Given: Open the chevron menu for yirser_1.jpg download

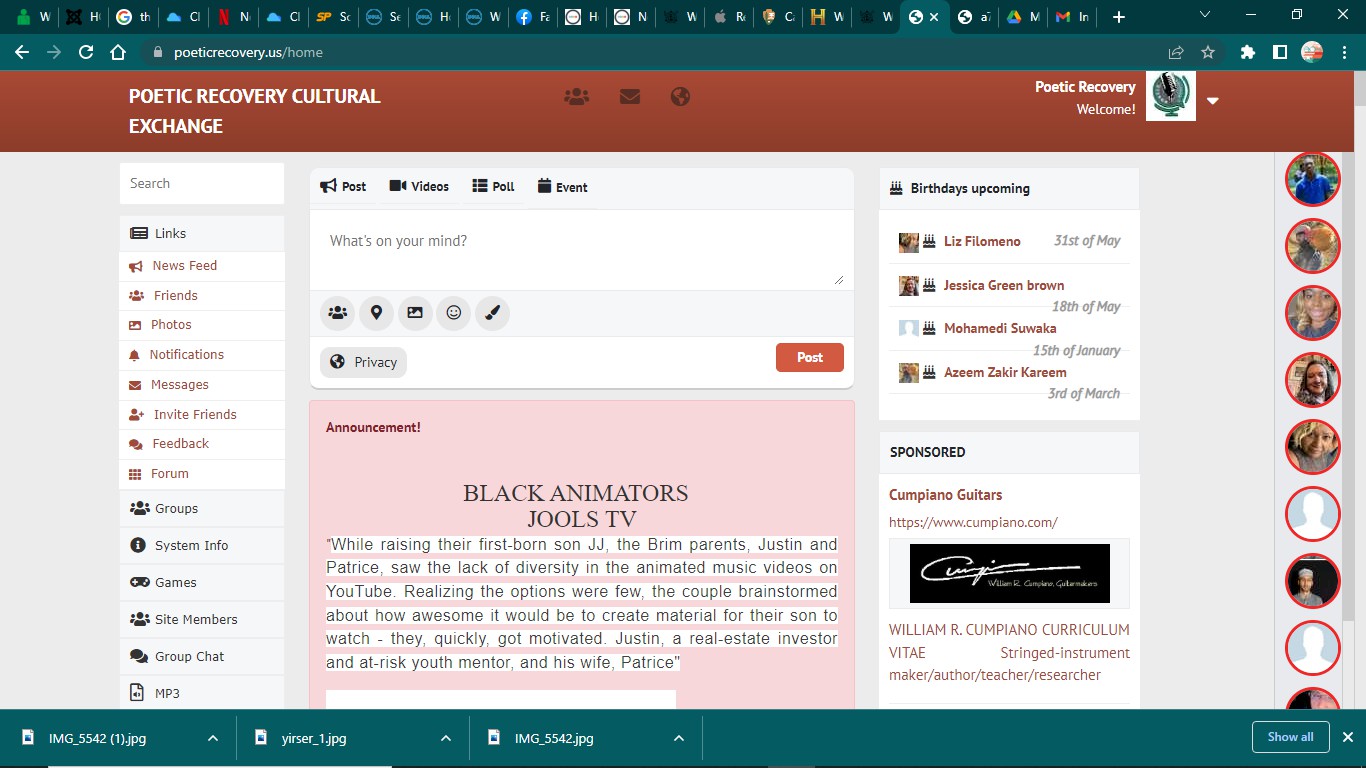Looking at the screenshot, I should [446, 738].
